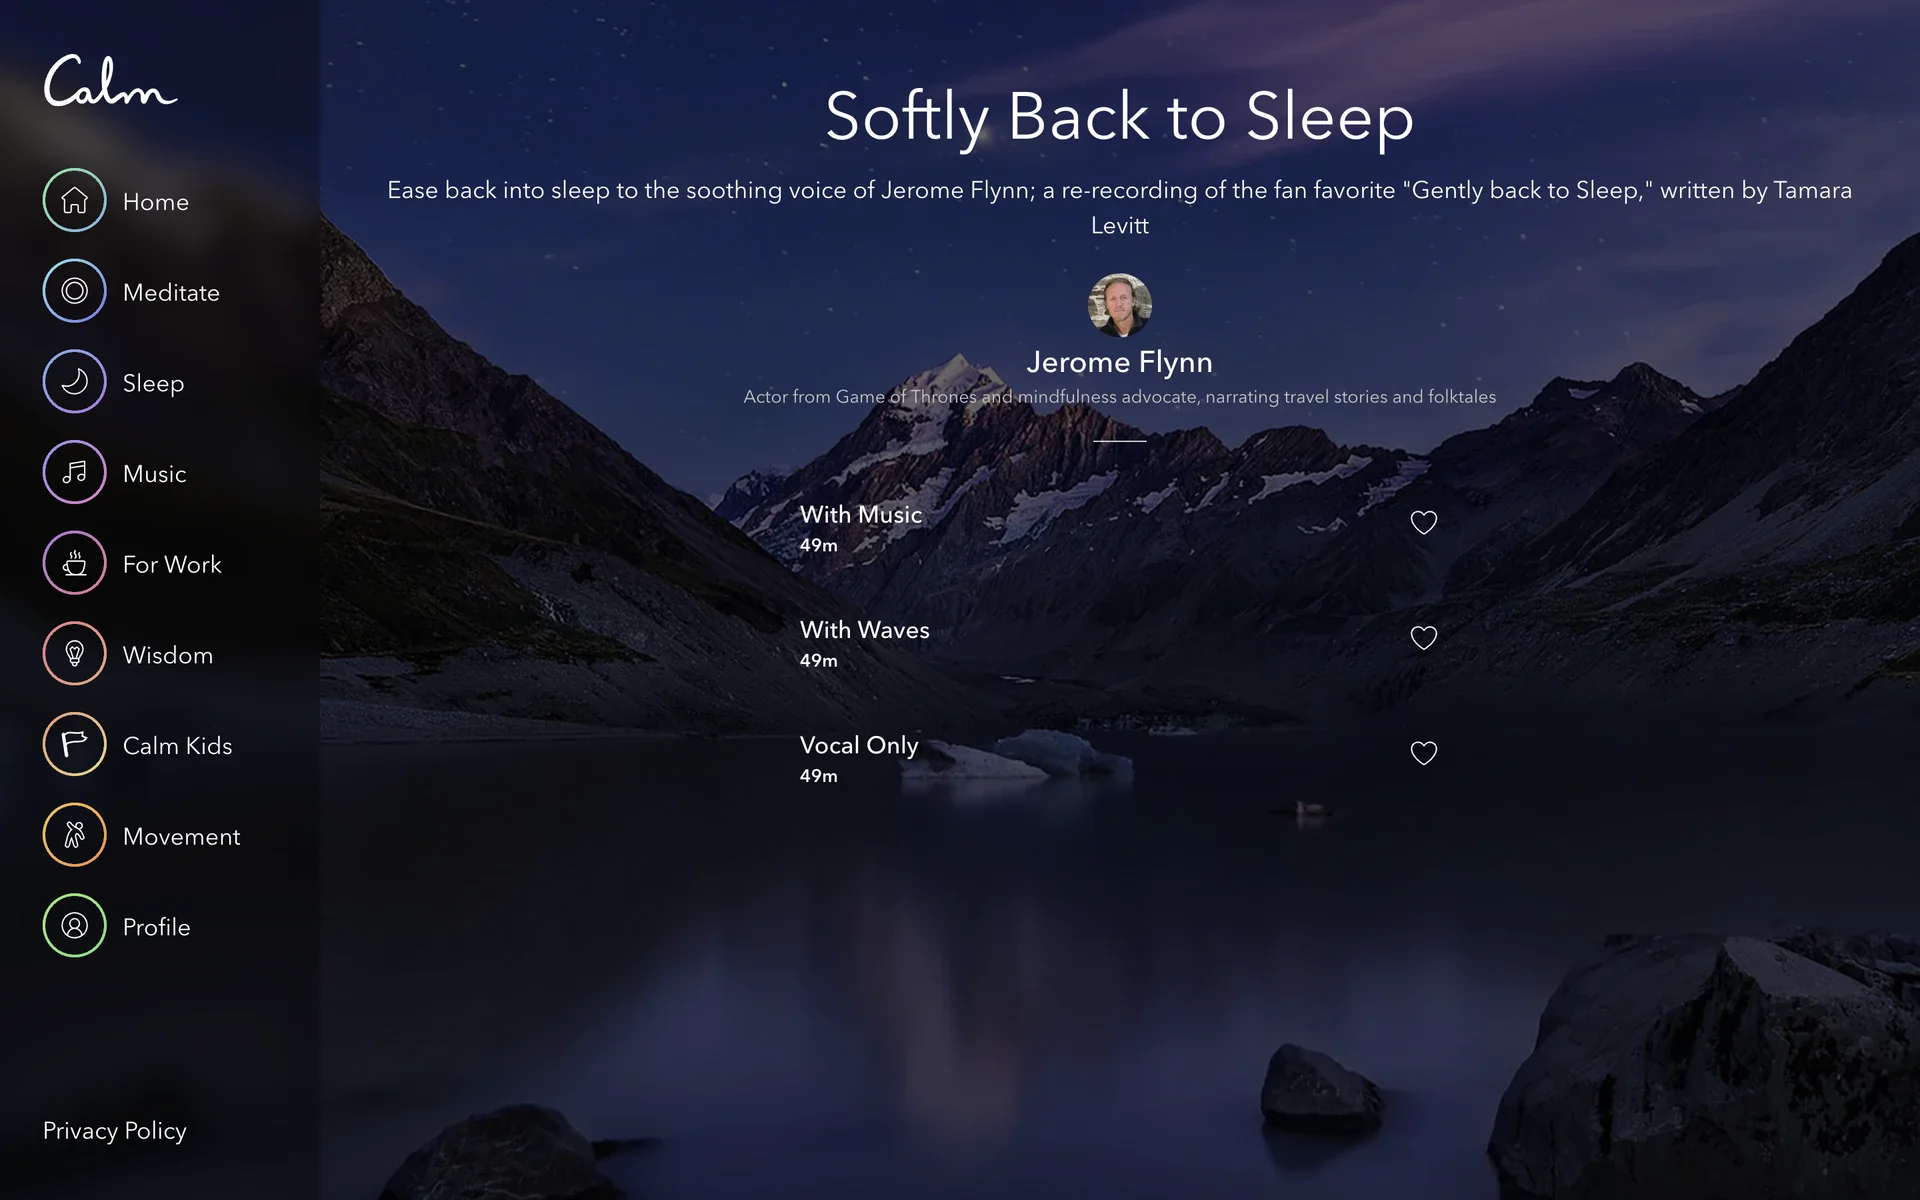Open the Sleep moon icon

74,381
